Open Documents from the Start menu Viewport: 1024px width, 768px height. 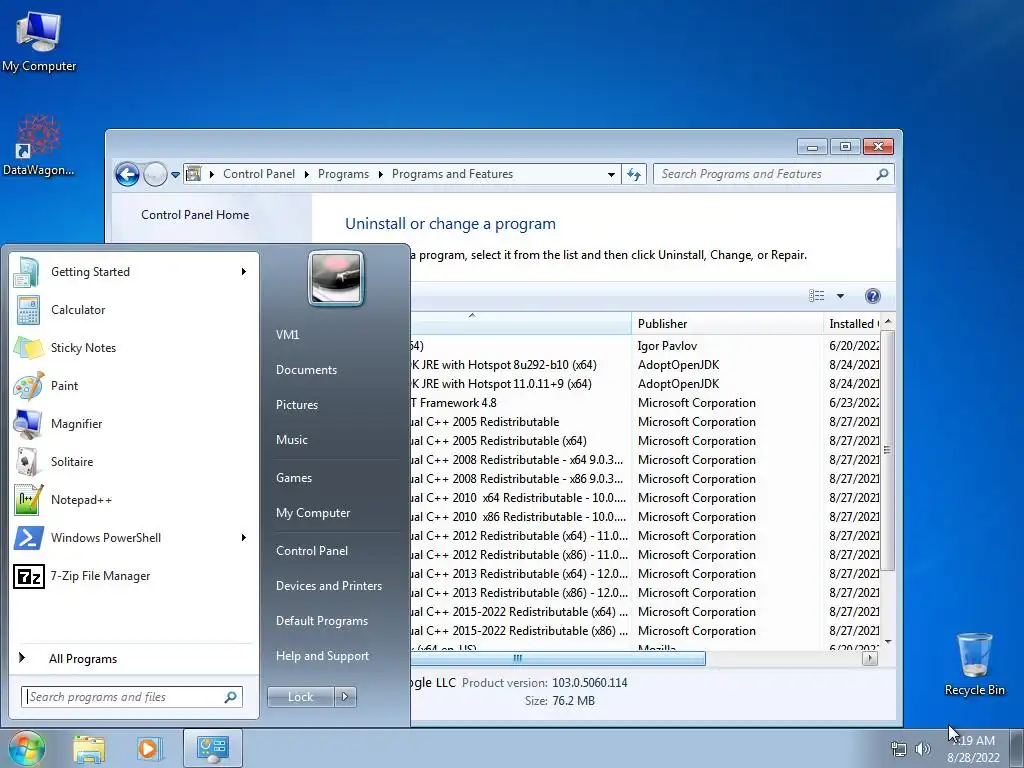coord(306,370)
